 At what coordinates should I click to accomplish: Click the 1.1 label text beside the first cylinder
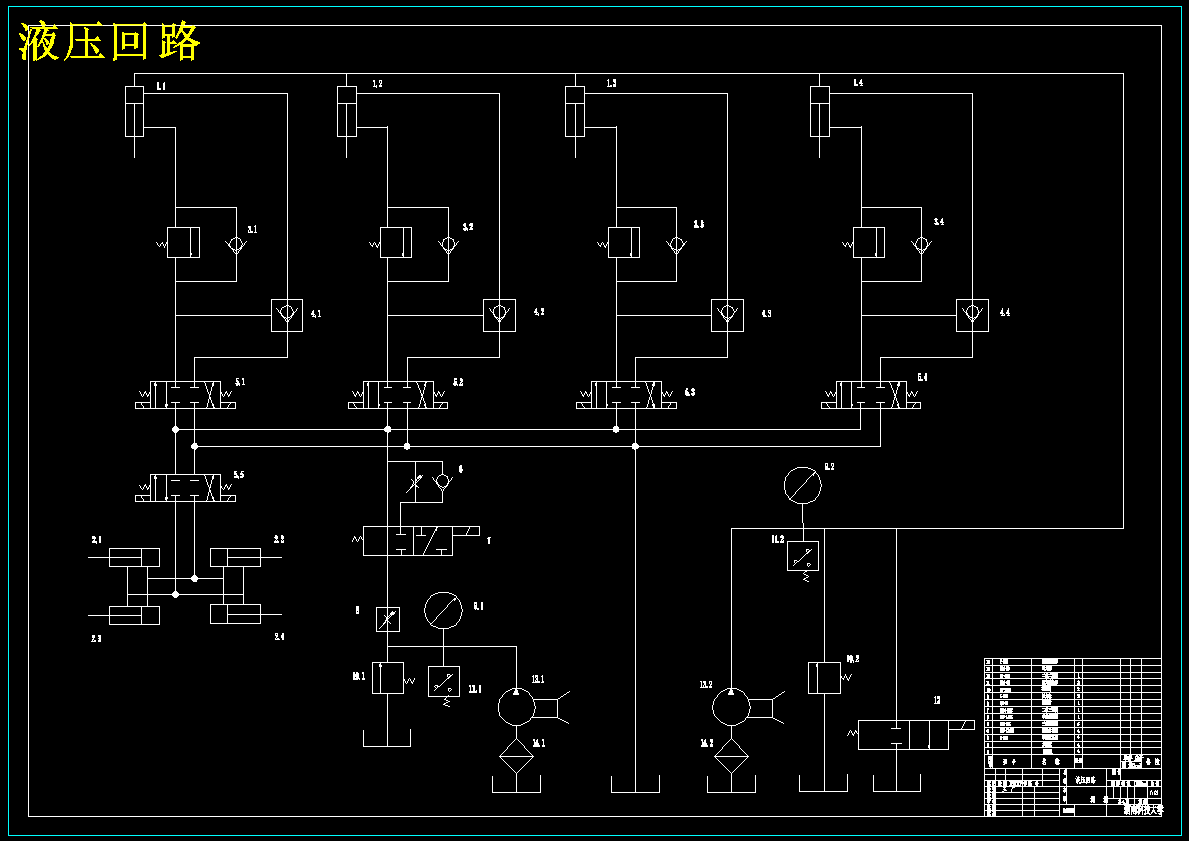[161, 86]
